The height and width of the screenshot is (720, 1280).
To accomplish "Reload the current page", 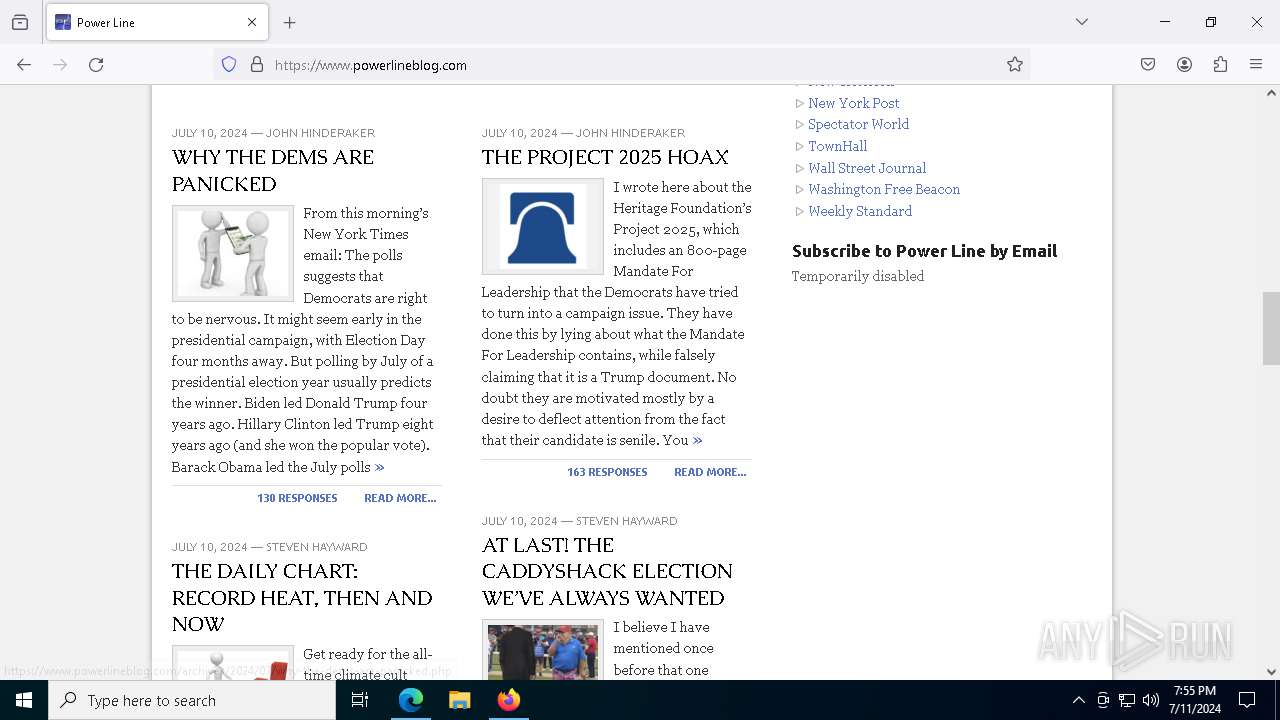I will [x=96, y=65].
